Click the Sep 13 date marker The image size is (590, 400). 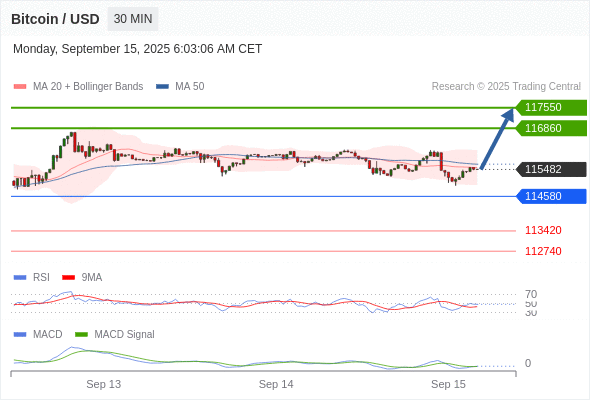[x=103, y=384]
